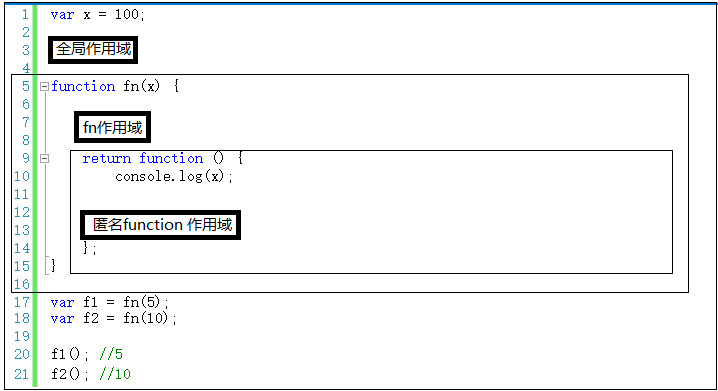Screen dimensions: 718x391
Task: Click line number 21 in the gutter
Action: pos(22,374)
